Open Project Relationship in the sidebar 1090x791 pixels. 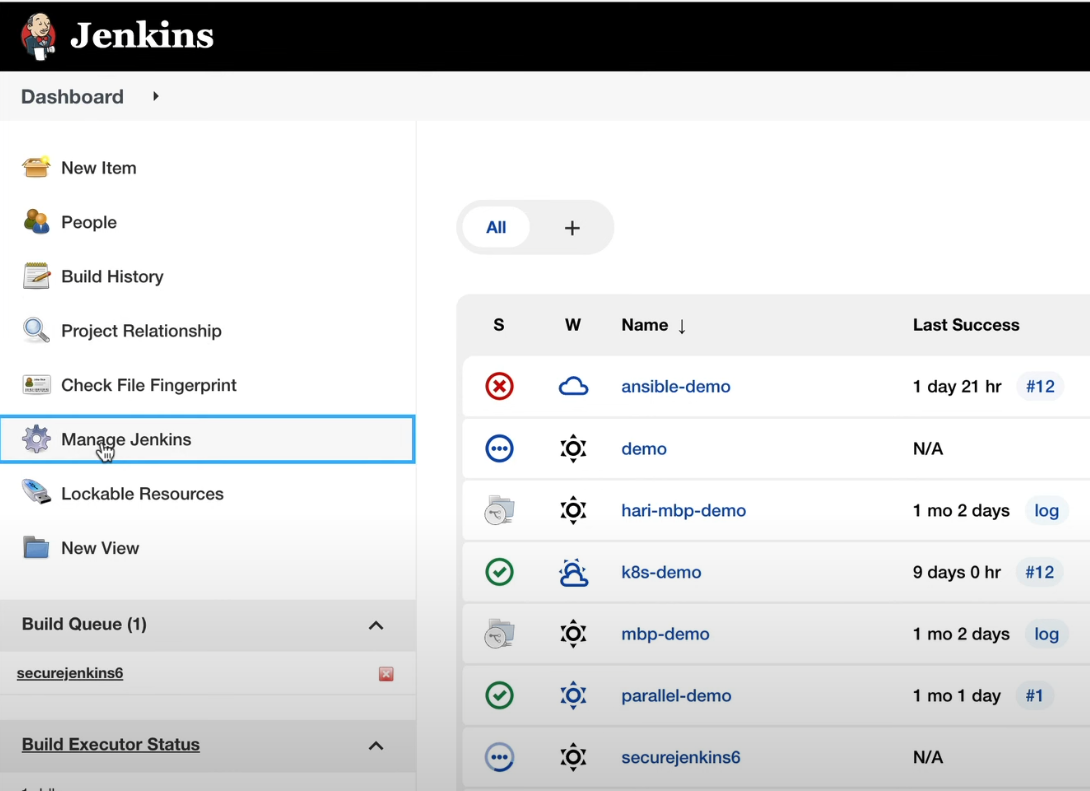click(x=141, y=330)
